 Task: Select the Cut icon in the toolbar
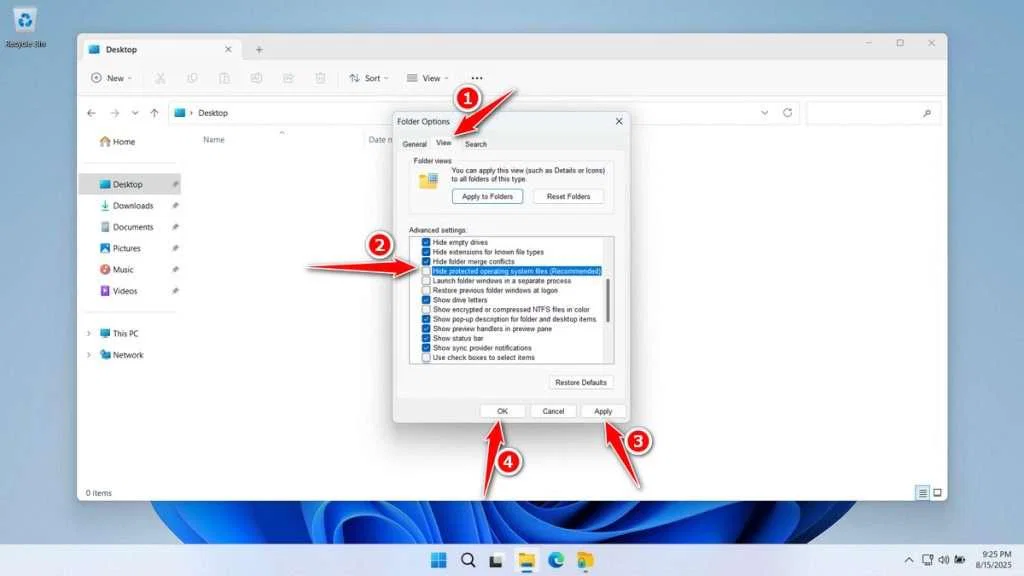(160, 78)
